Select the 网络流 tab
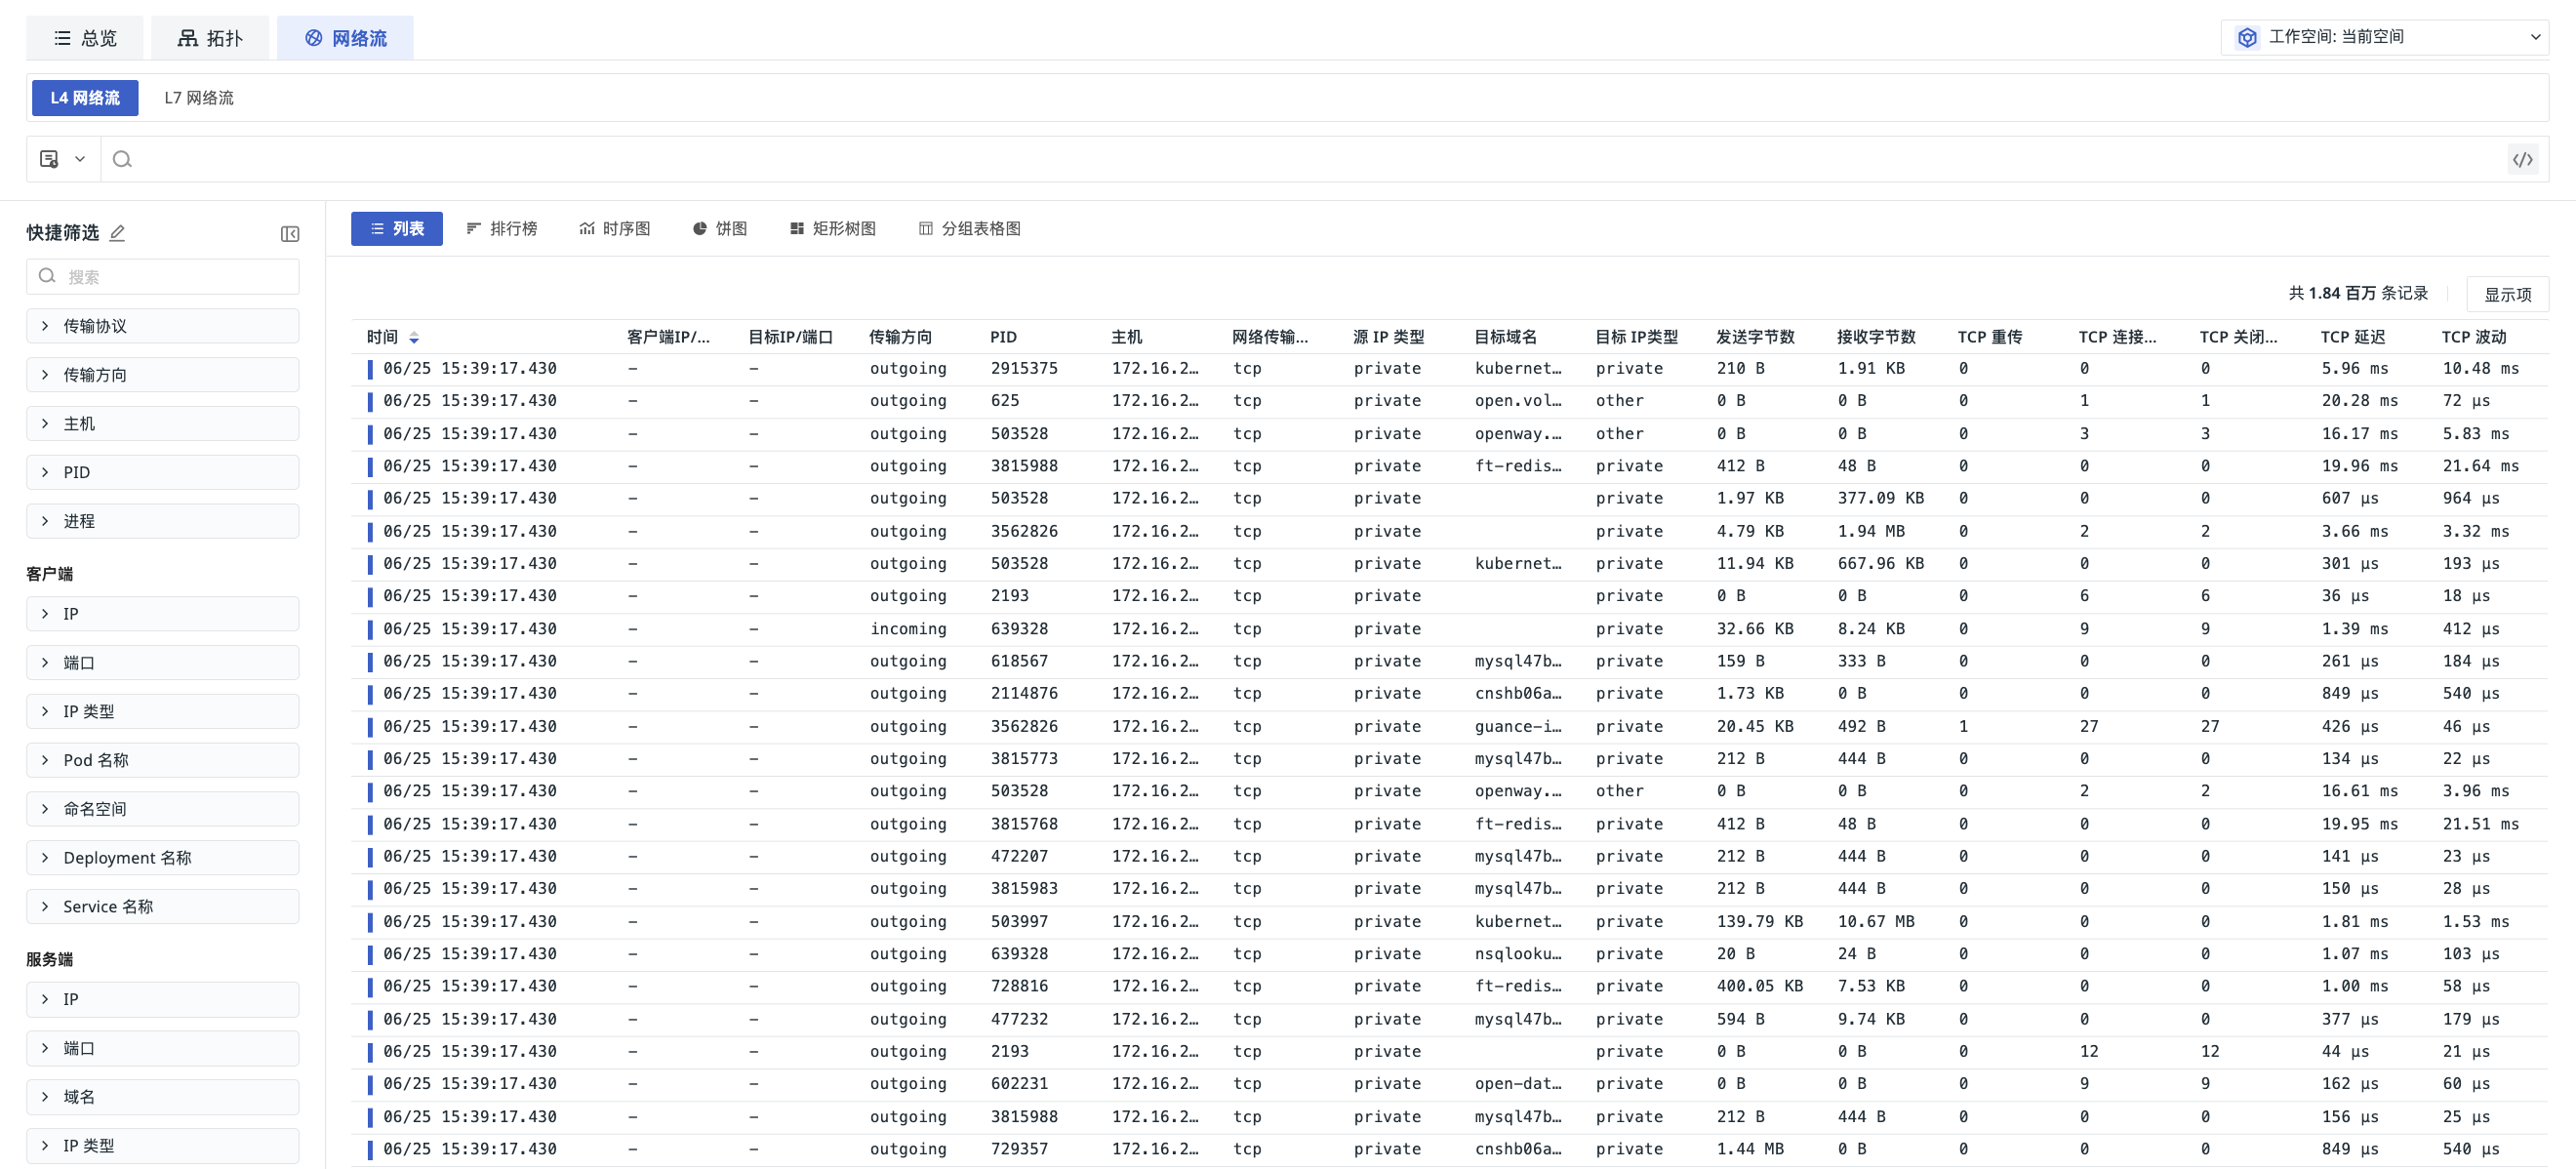This screenshot has width=2576, height=1169. pyautogui.click(x=345, y=38)
